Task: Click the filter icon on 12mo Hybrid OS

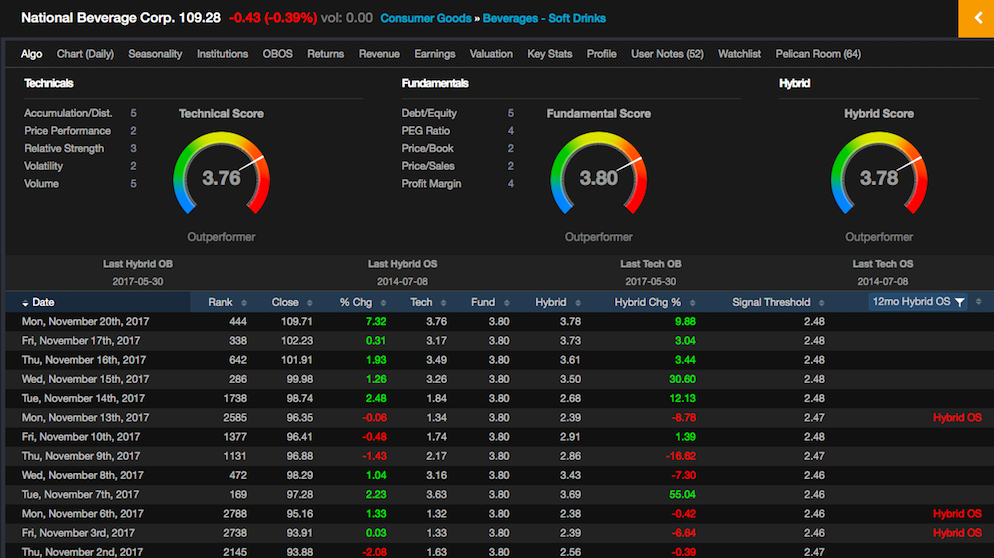Action: pyautogui.click(x=960, y=302)
